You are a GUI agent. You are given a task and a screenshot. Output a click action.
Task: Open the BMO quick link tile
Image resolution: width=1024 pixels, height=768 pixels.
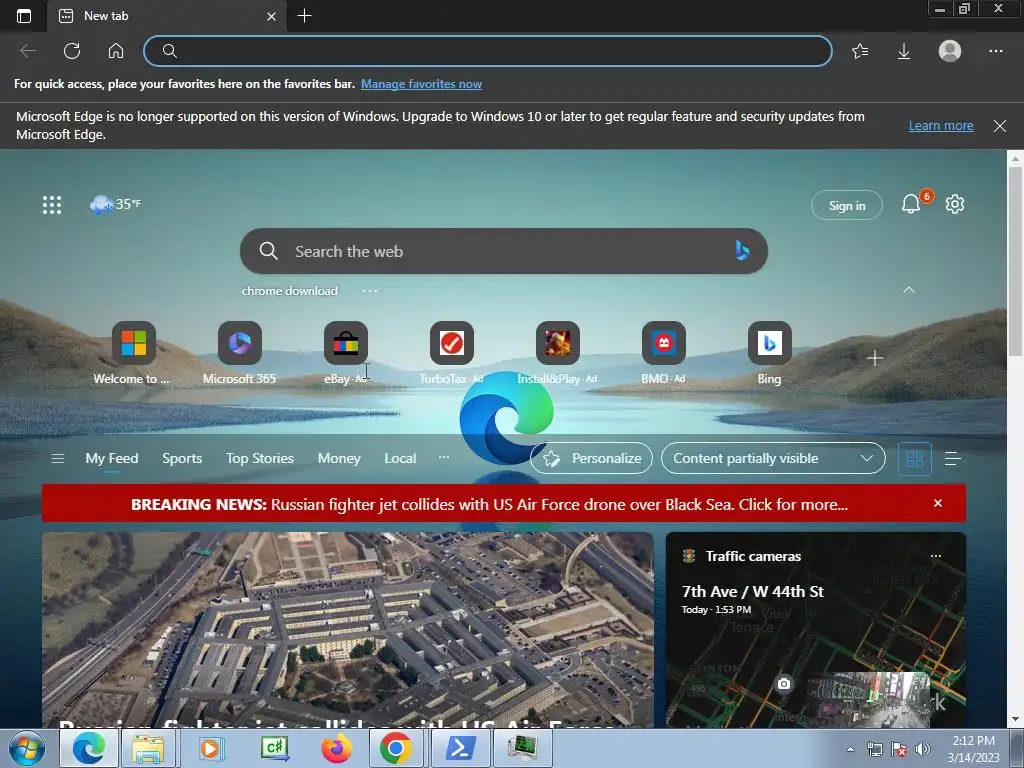(x=664, y=353)
